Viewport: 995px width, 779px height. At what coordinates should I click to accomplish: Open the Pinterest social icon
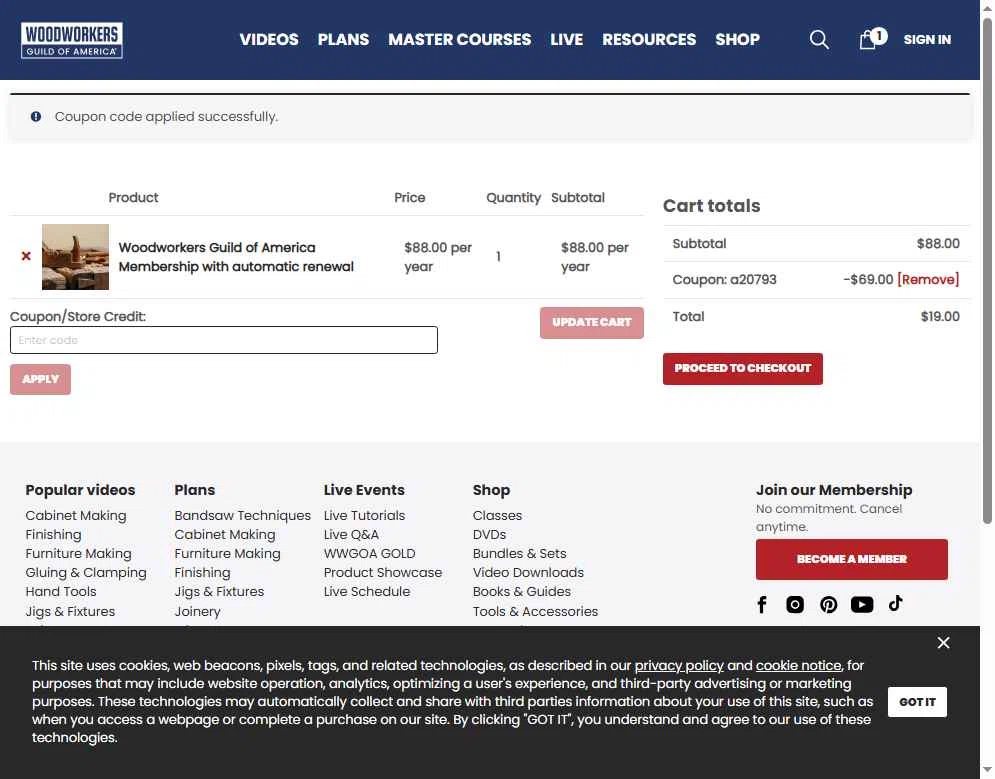828,605
